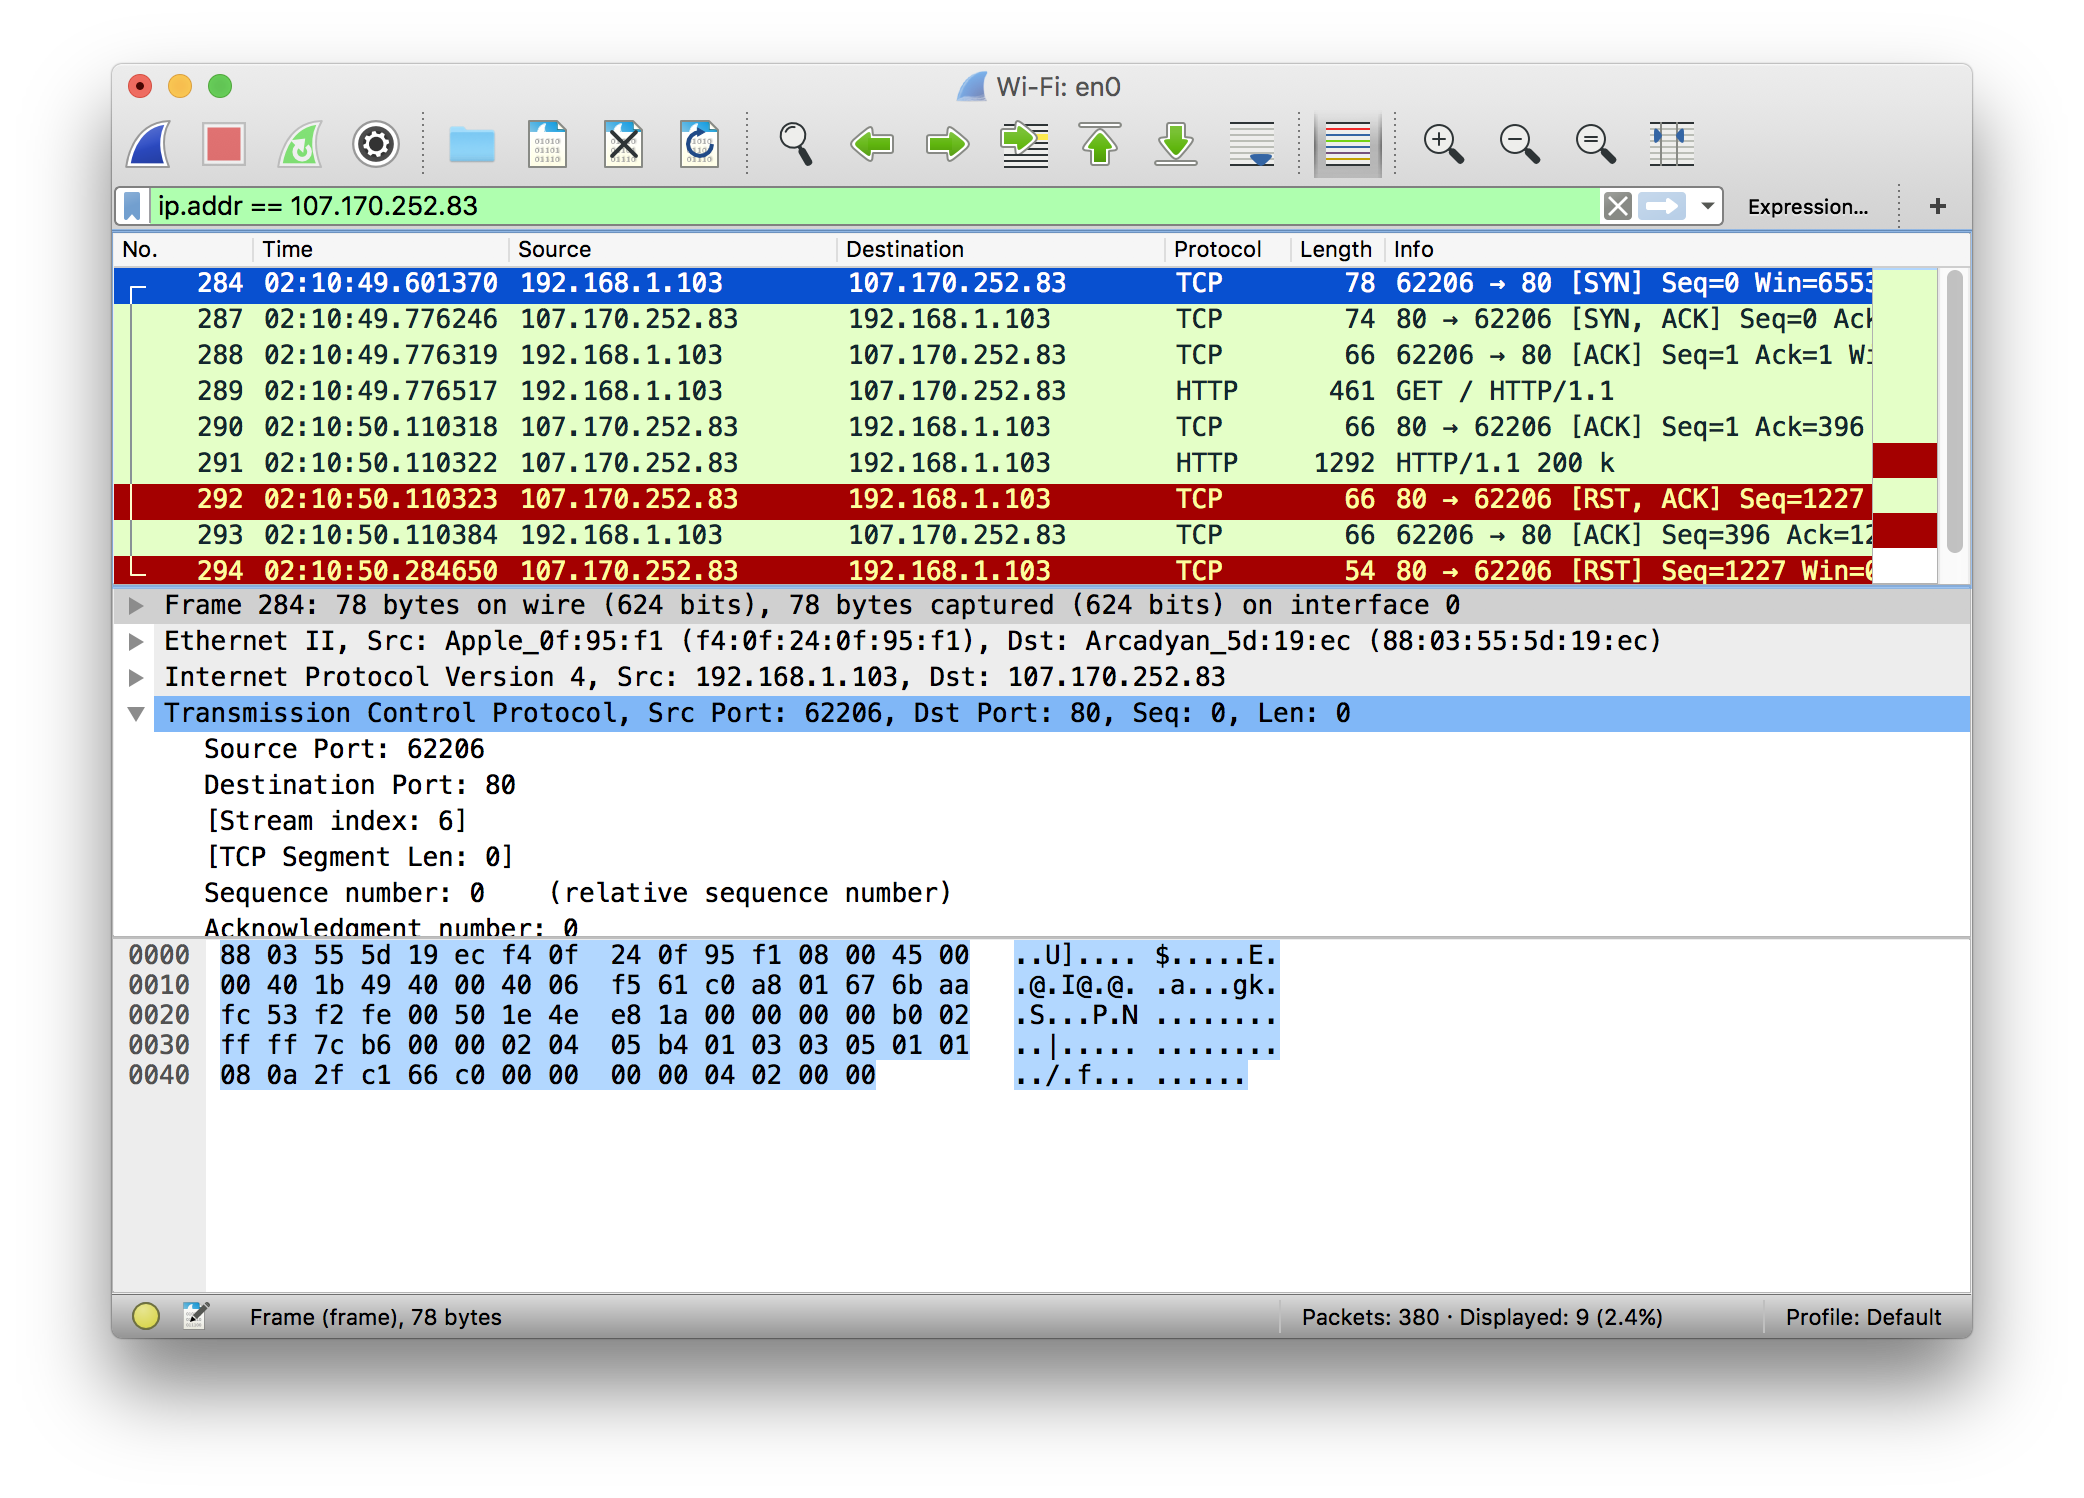Restart the current capture
The image size is (2084, 1498).
click(300, 145)
